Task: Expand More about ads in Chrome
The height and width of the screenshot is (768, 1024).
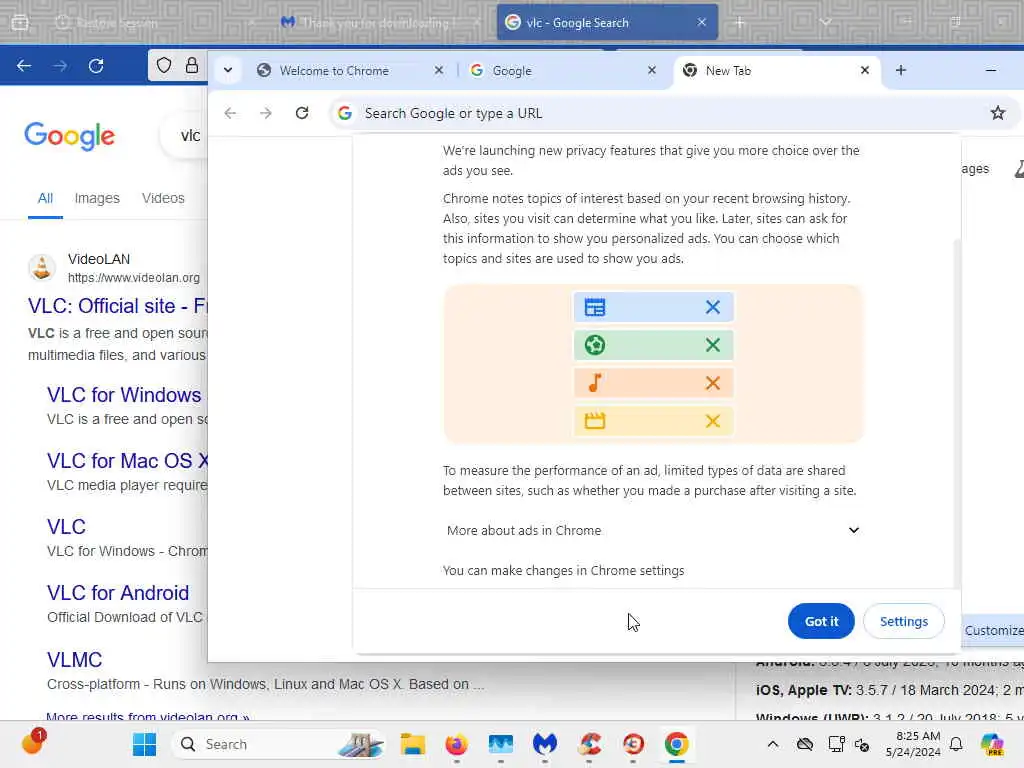Action: point(653,530)
